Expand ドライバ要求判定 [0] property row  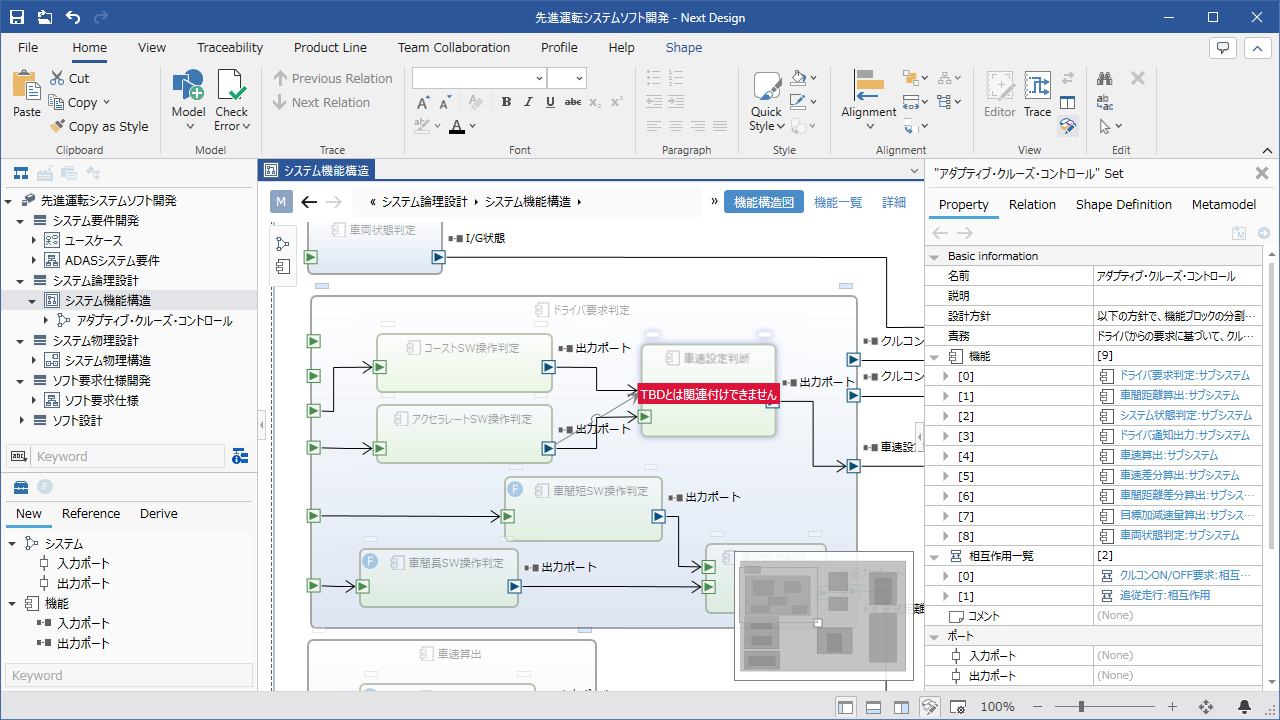click(946, 376)
